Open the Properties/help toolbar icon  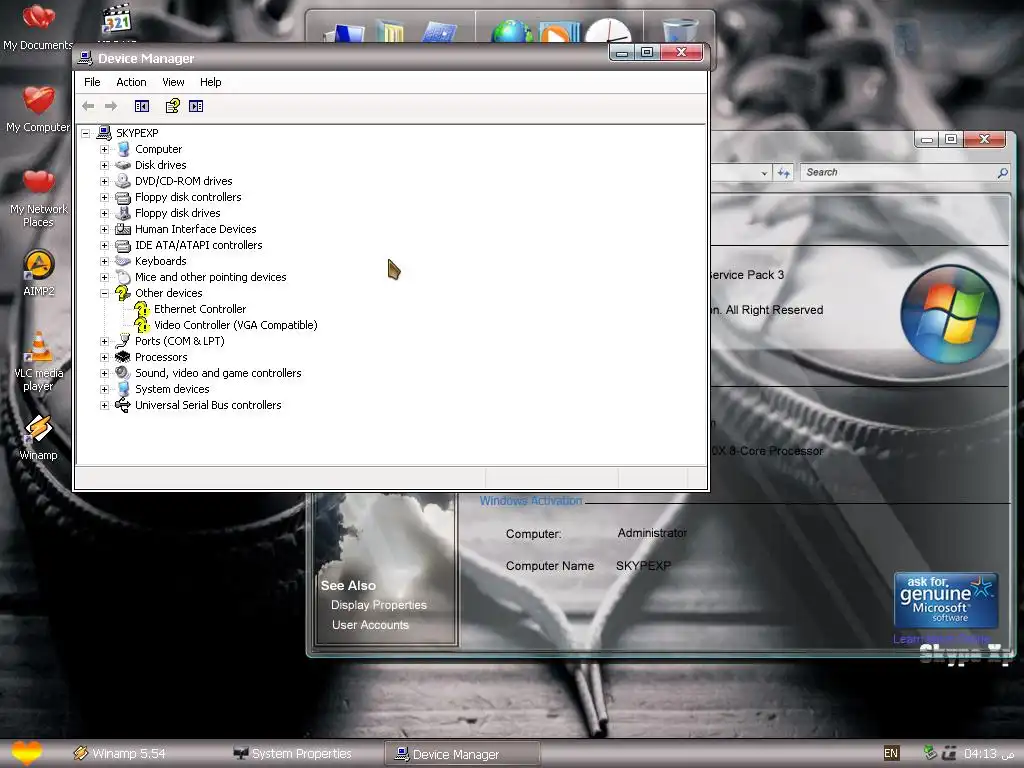(172, 106)
